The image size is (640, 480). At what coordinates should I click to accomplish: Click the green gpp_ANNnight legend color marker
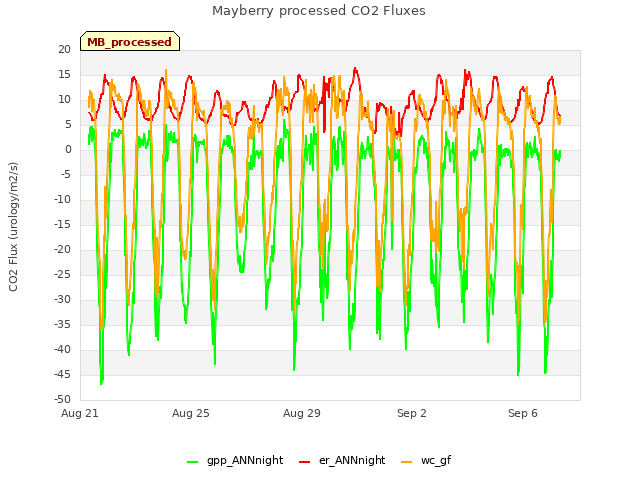point(192,462)
